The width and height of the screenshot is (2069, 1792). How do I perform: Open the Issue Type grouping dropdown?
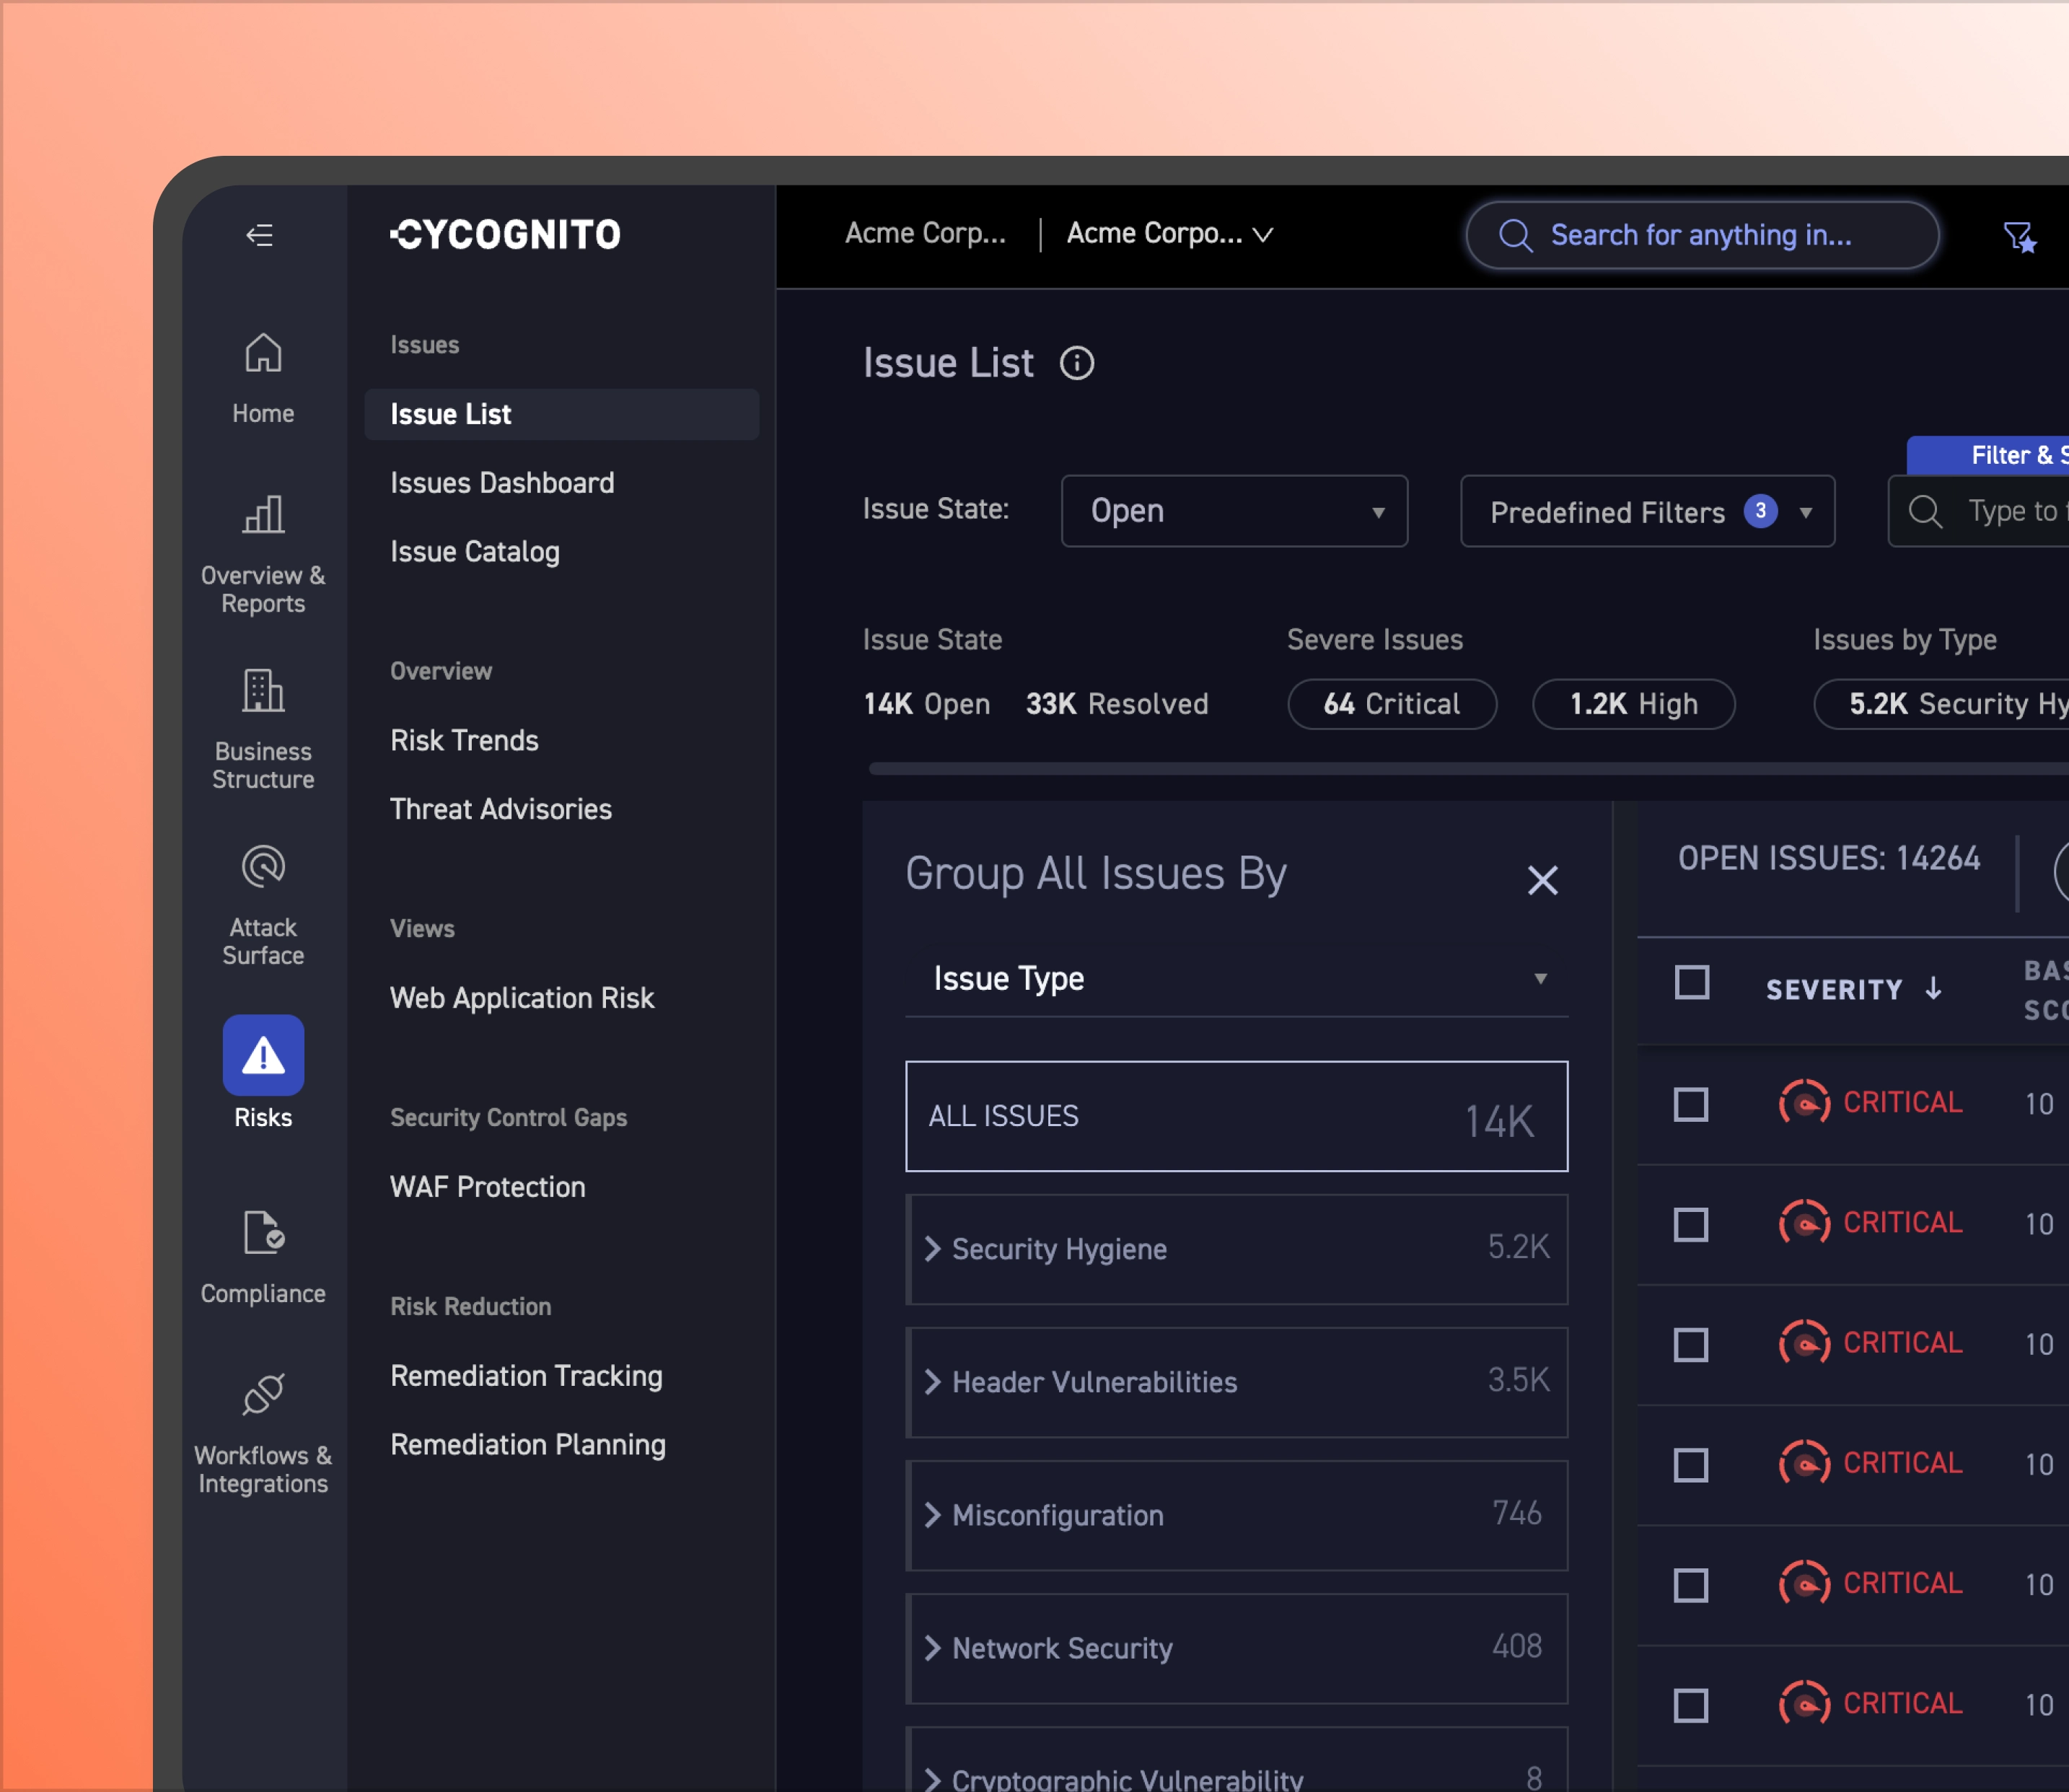pyautogui.click(x=1236, y=978)
